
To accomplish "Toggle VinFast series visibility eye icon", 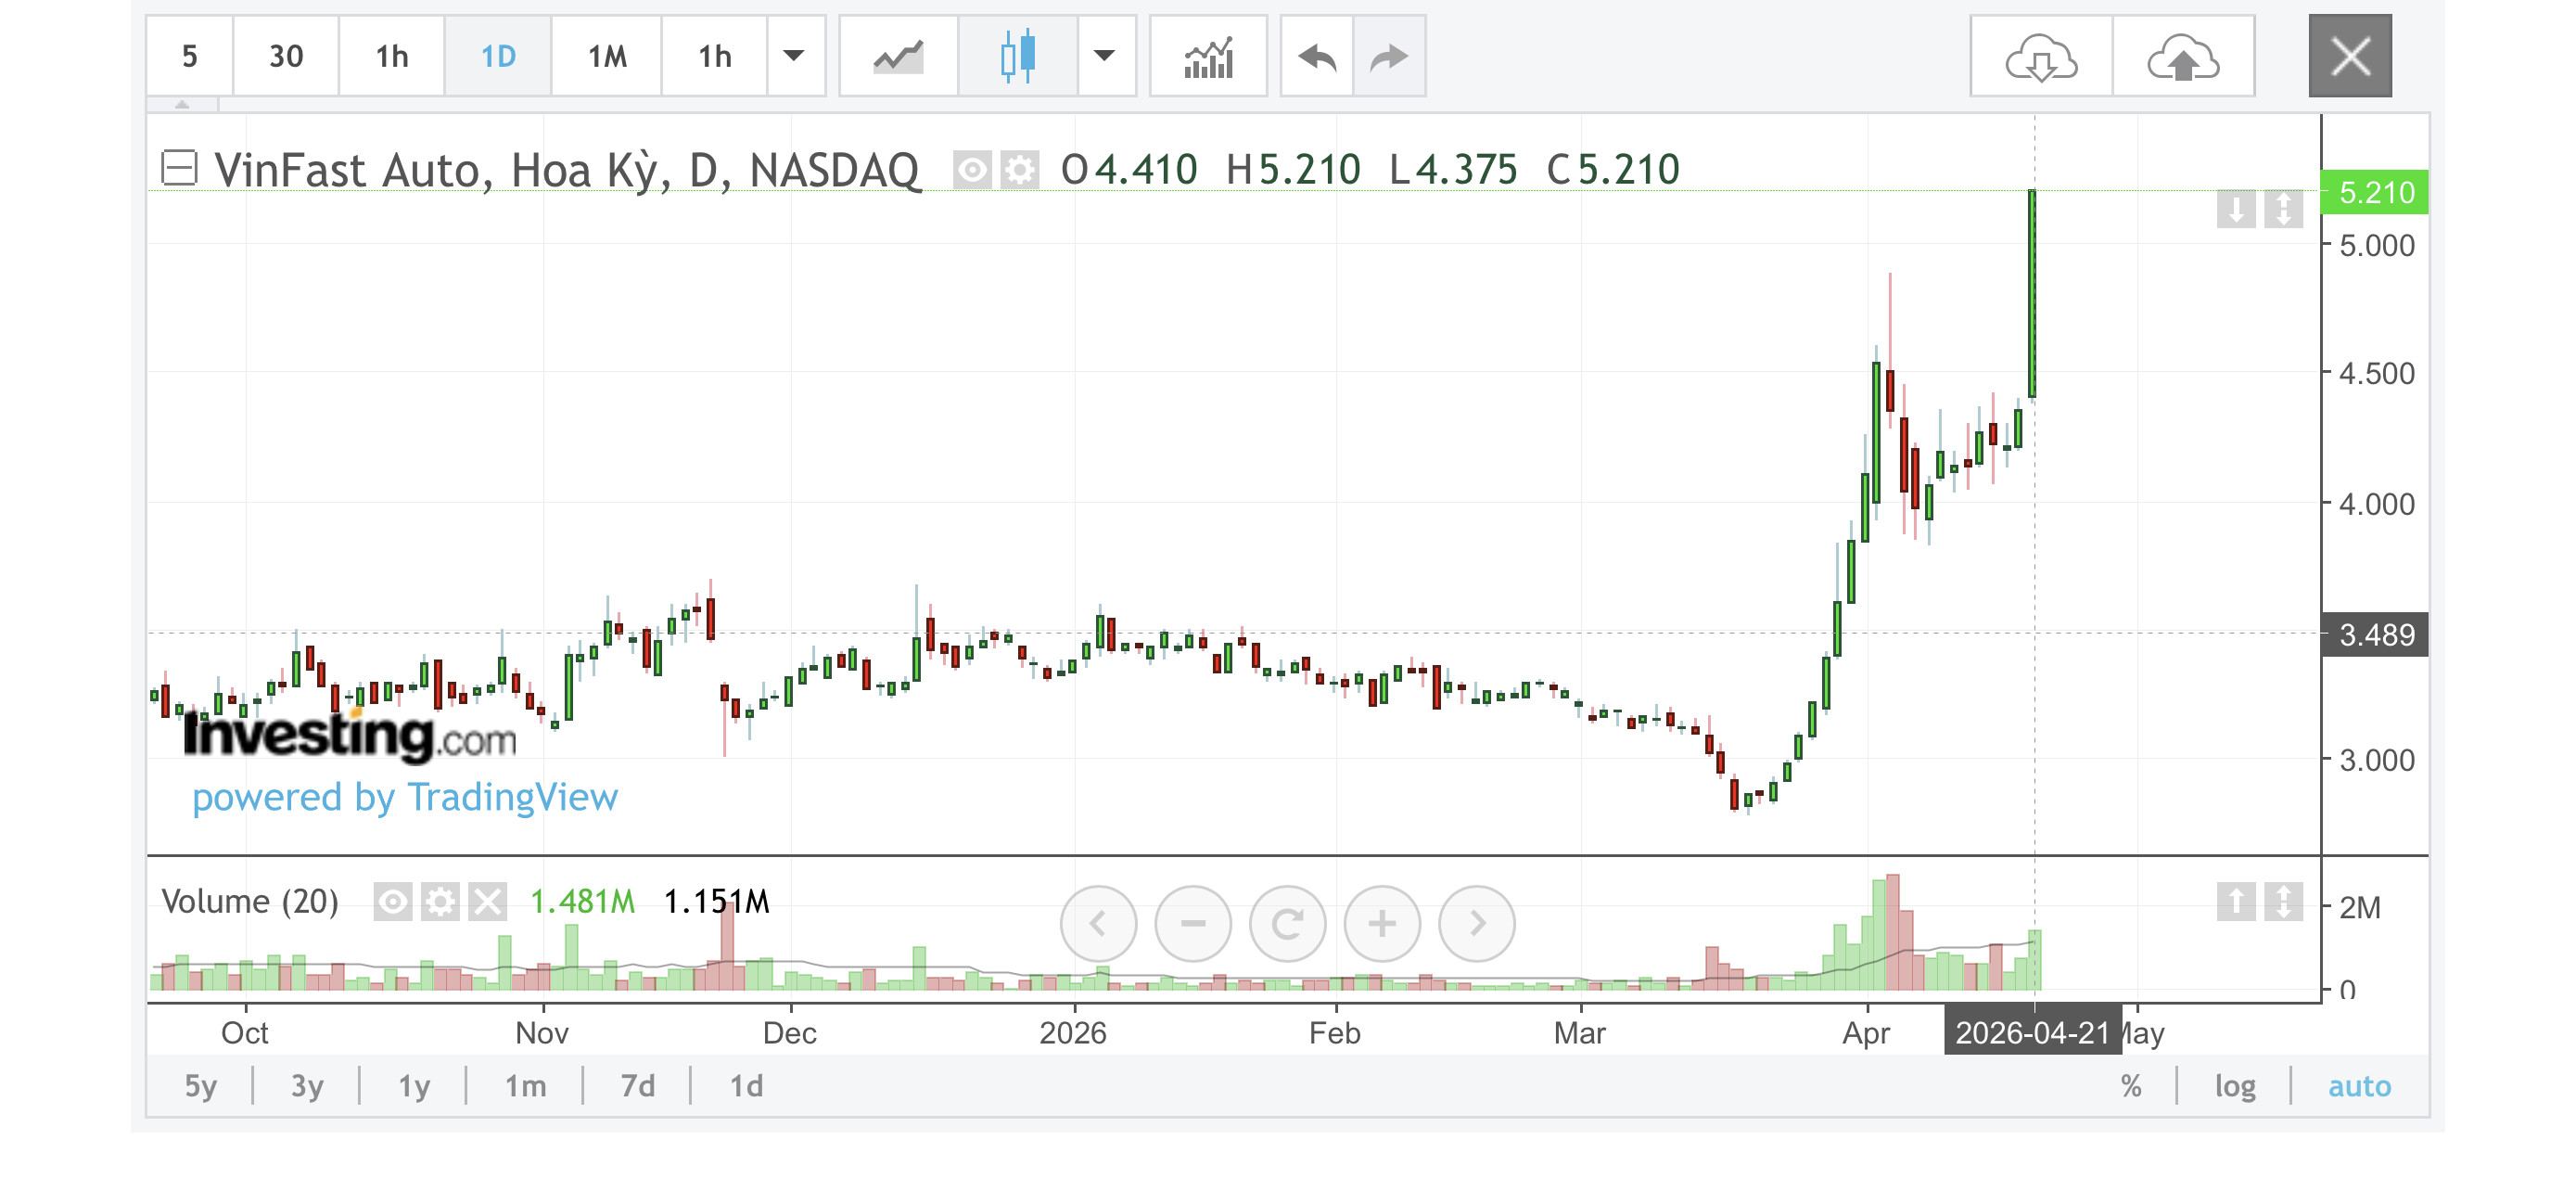I will click(972, 170).
